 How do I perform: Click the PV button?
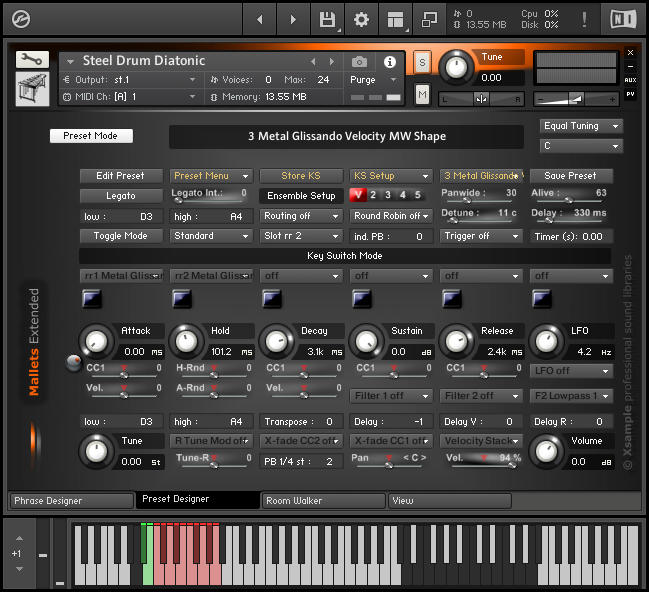tap(630, 94)
